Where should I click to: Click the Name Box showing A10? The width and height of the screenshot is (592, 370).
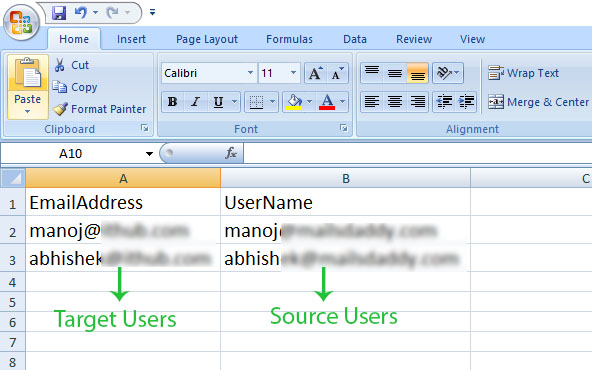[x=71, y=154]
